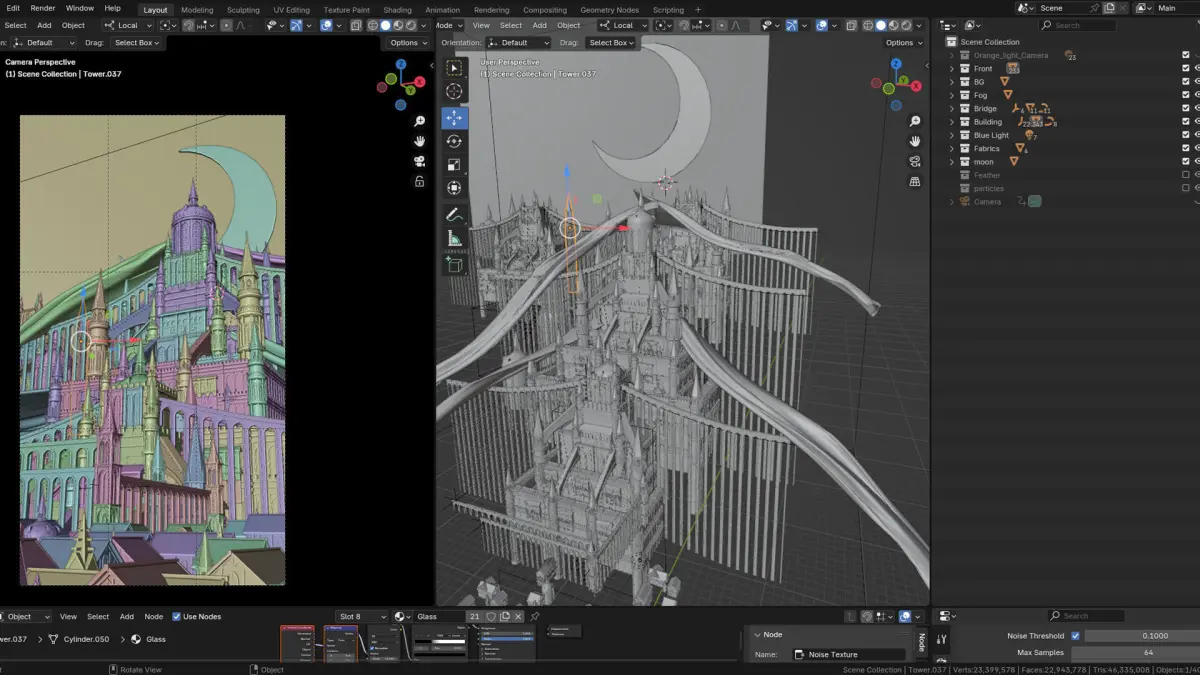
Task: Open Slot 8 material slot dropdown
Action: (362, 617)
